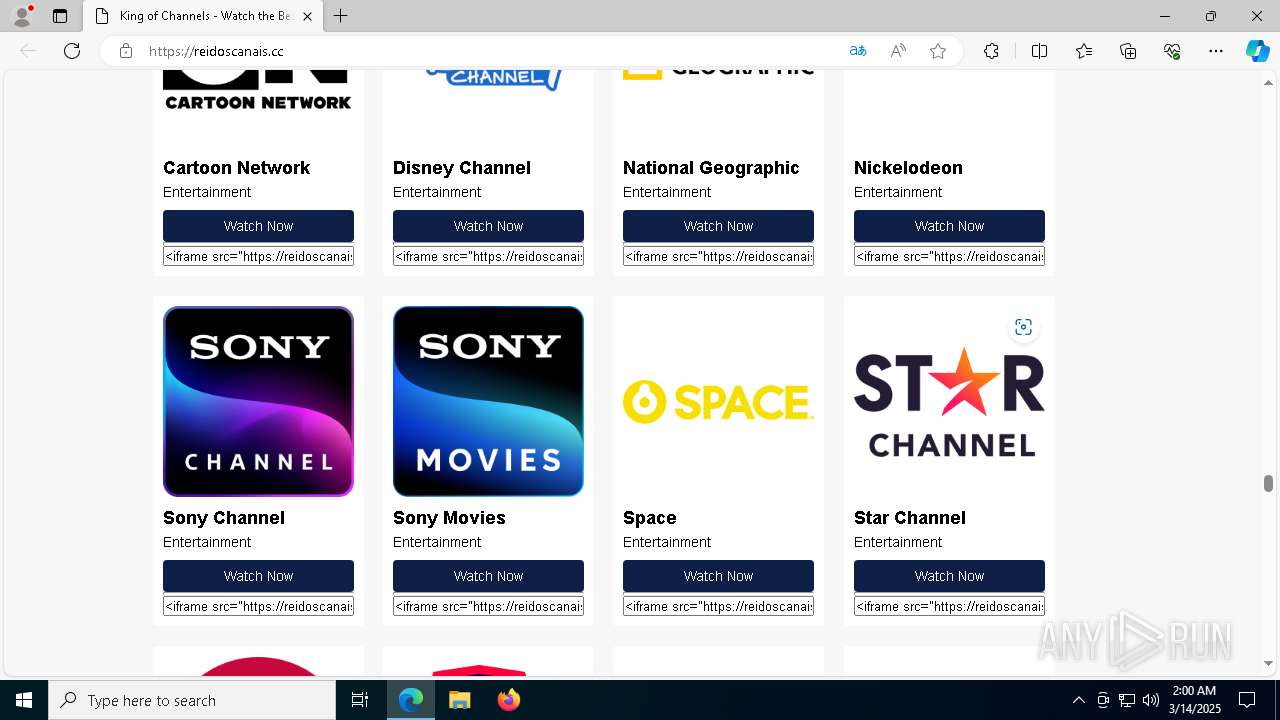The height and width of the screenshot is (720, 1280).
Task: Open the Favorites list icon
Action: point(1084,51)
